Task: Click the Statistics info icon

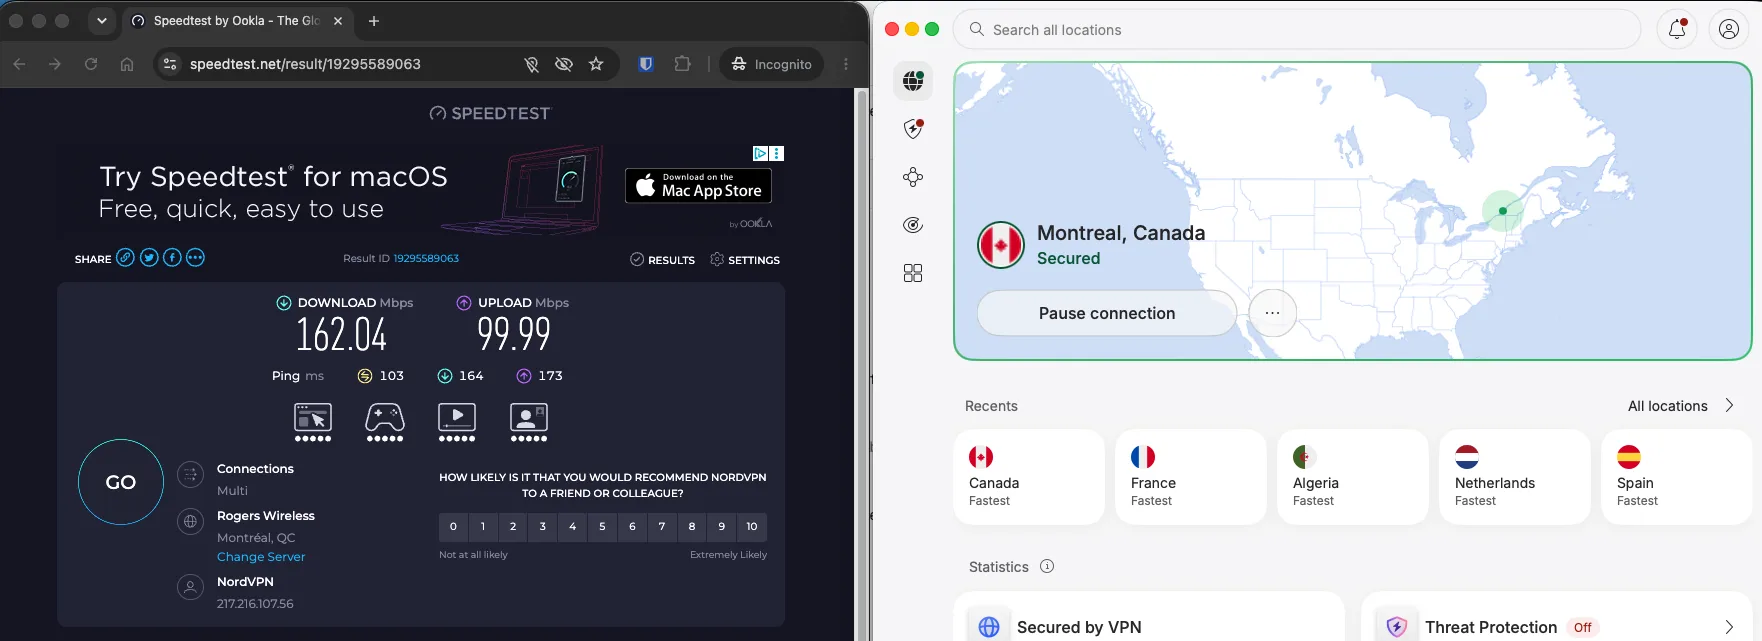Action: (1047, 566)
